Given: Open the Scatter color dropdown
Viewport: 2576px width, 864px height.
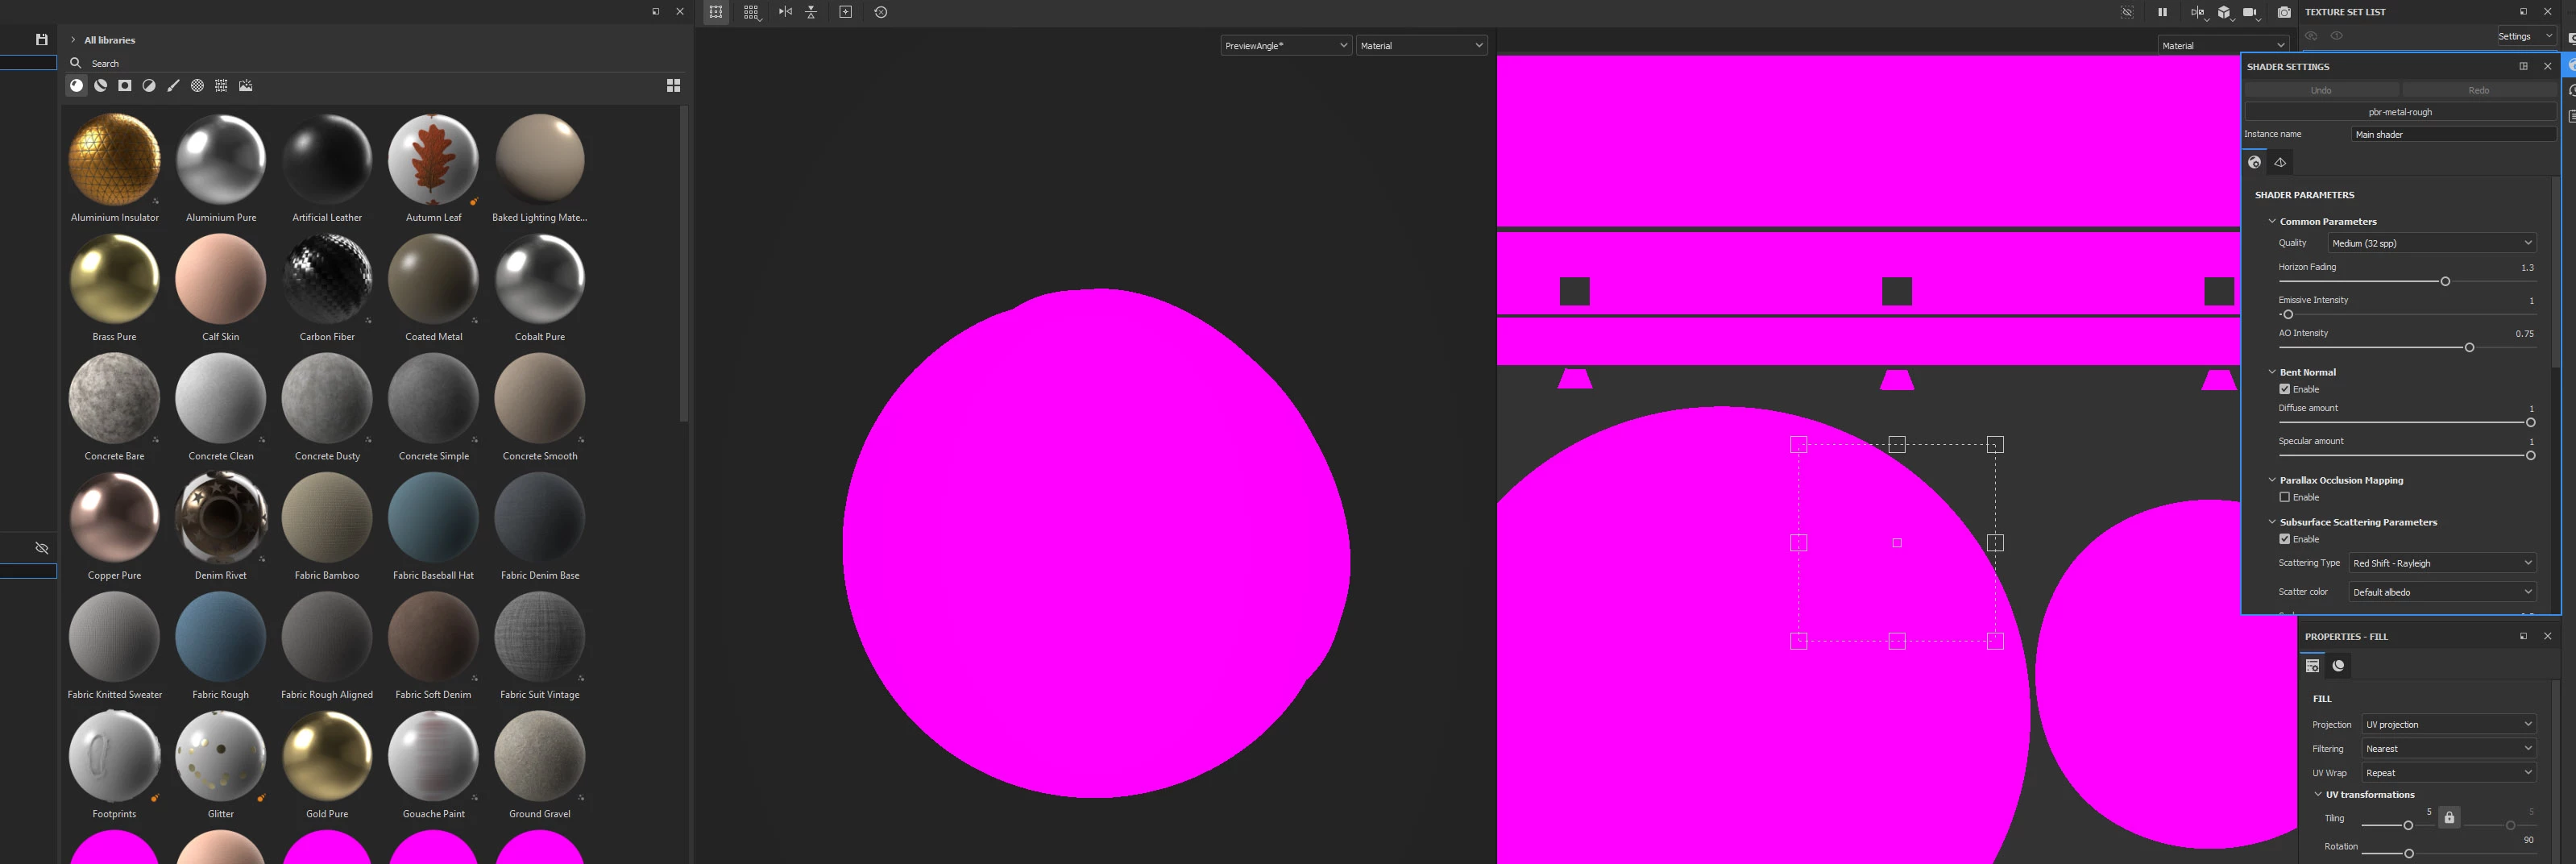Looking at the screenshot, I should [x=2443, y=592].
